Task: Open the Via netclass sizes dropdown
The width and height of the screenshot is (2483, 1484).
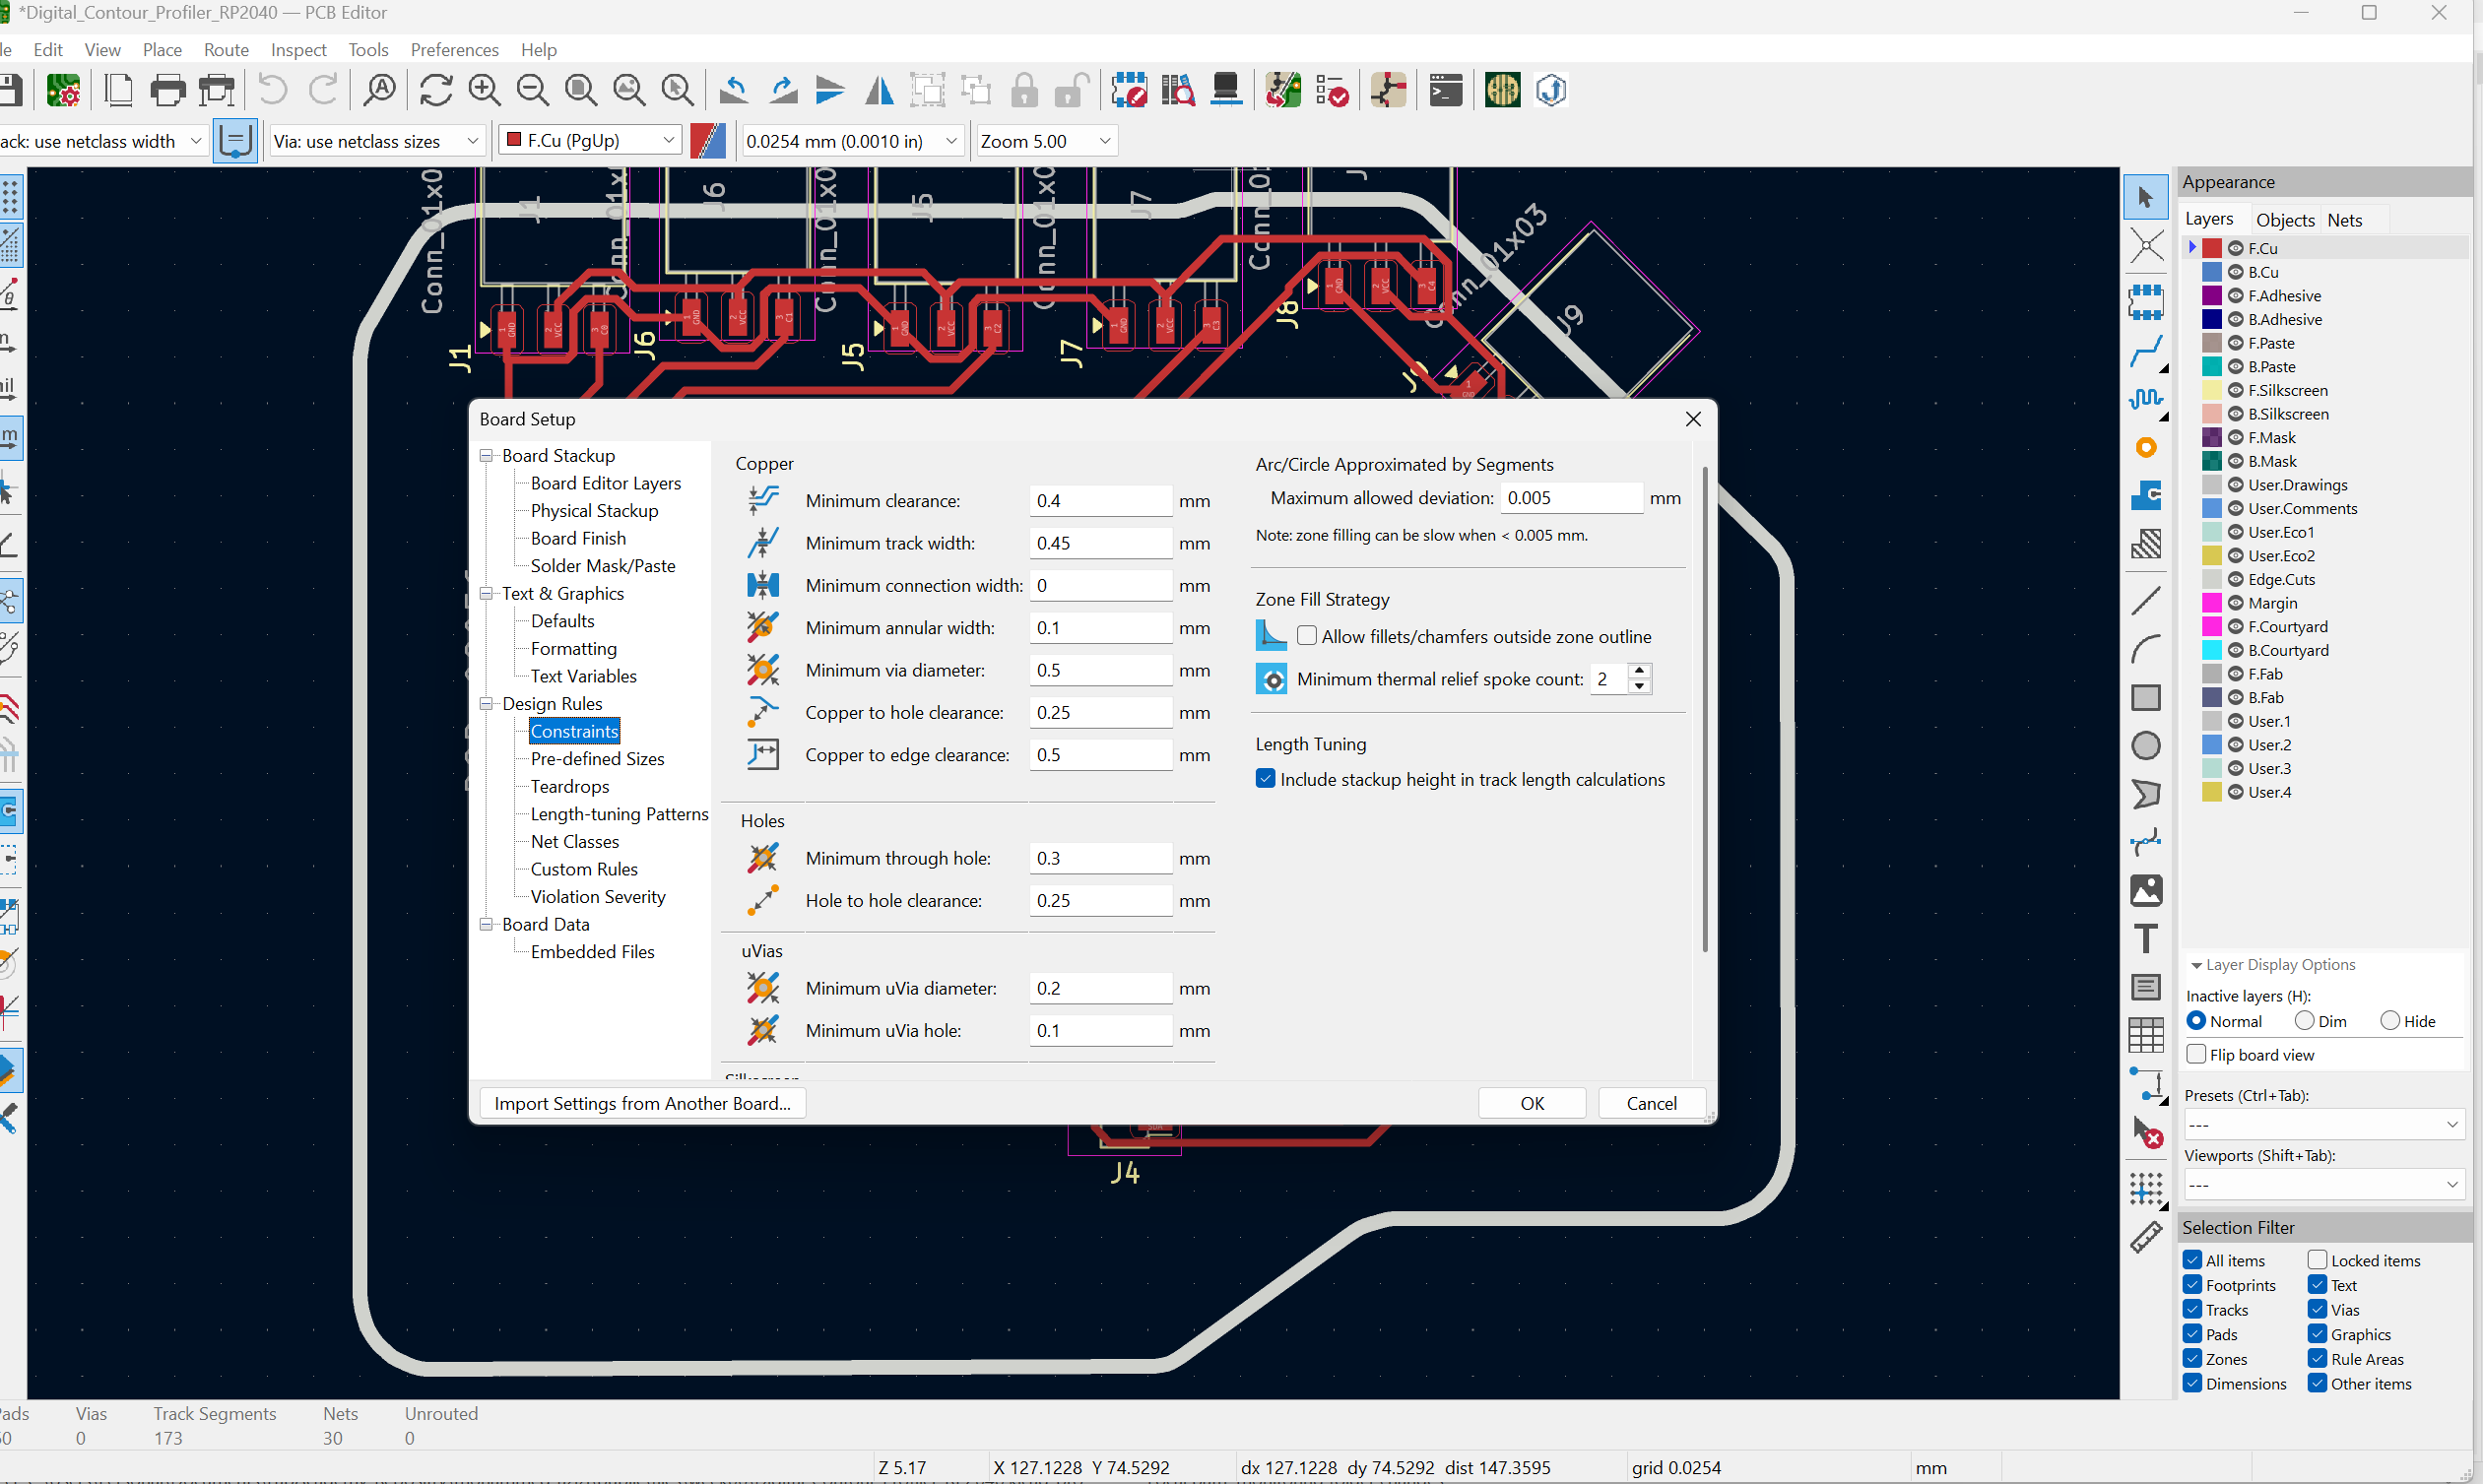Action: [377, 141]
